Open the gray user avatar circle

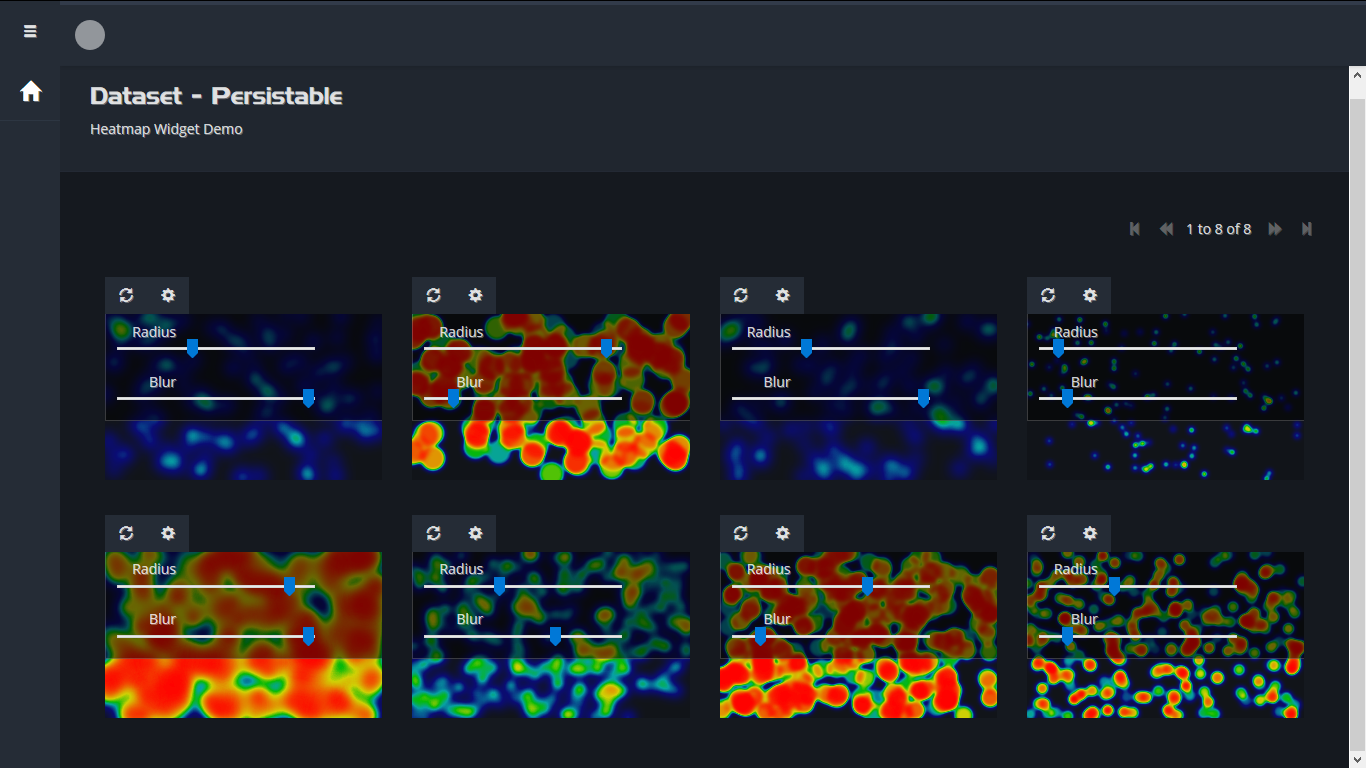90,35
